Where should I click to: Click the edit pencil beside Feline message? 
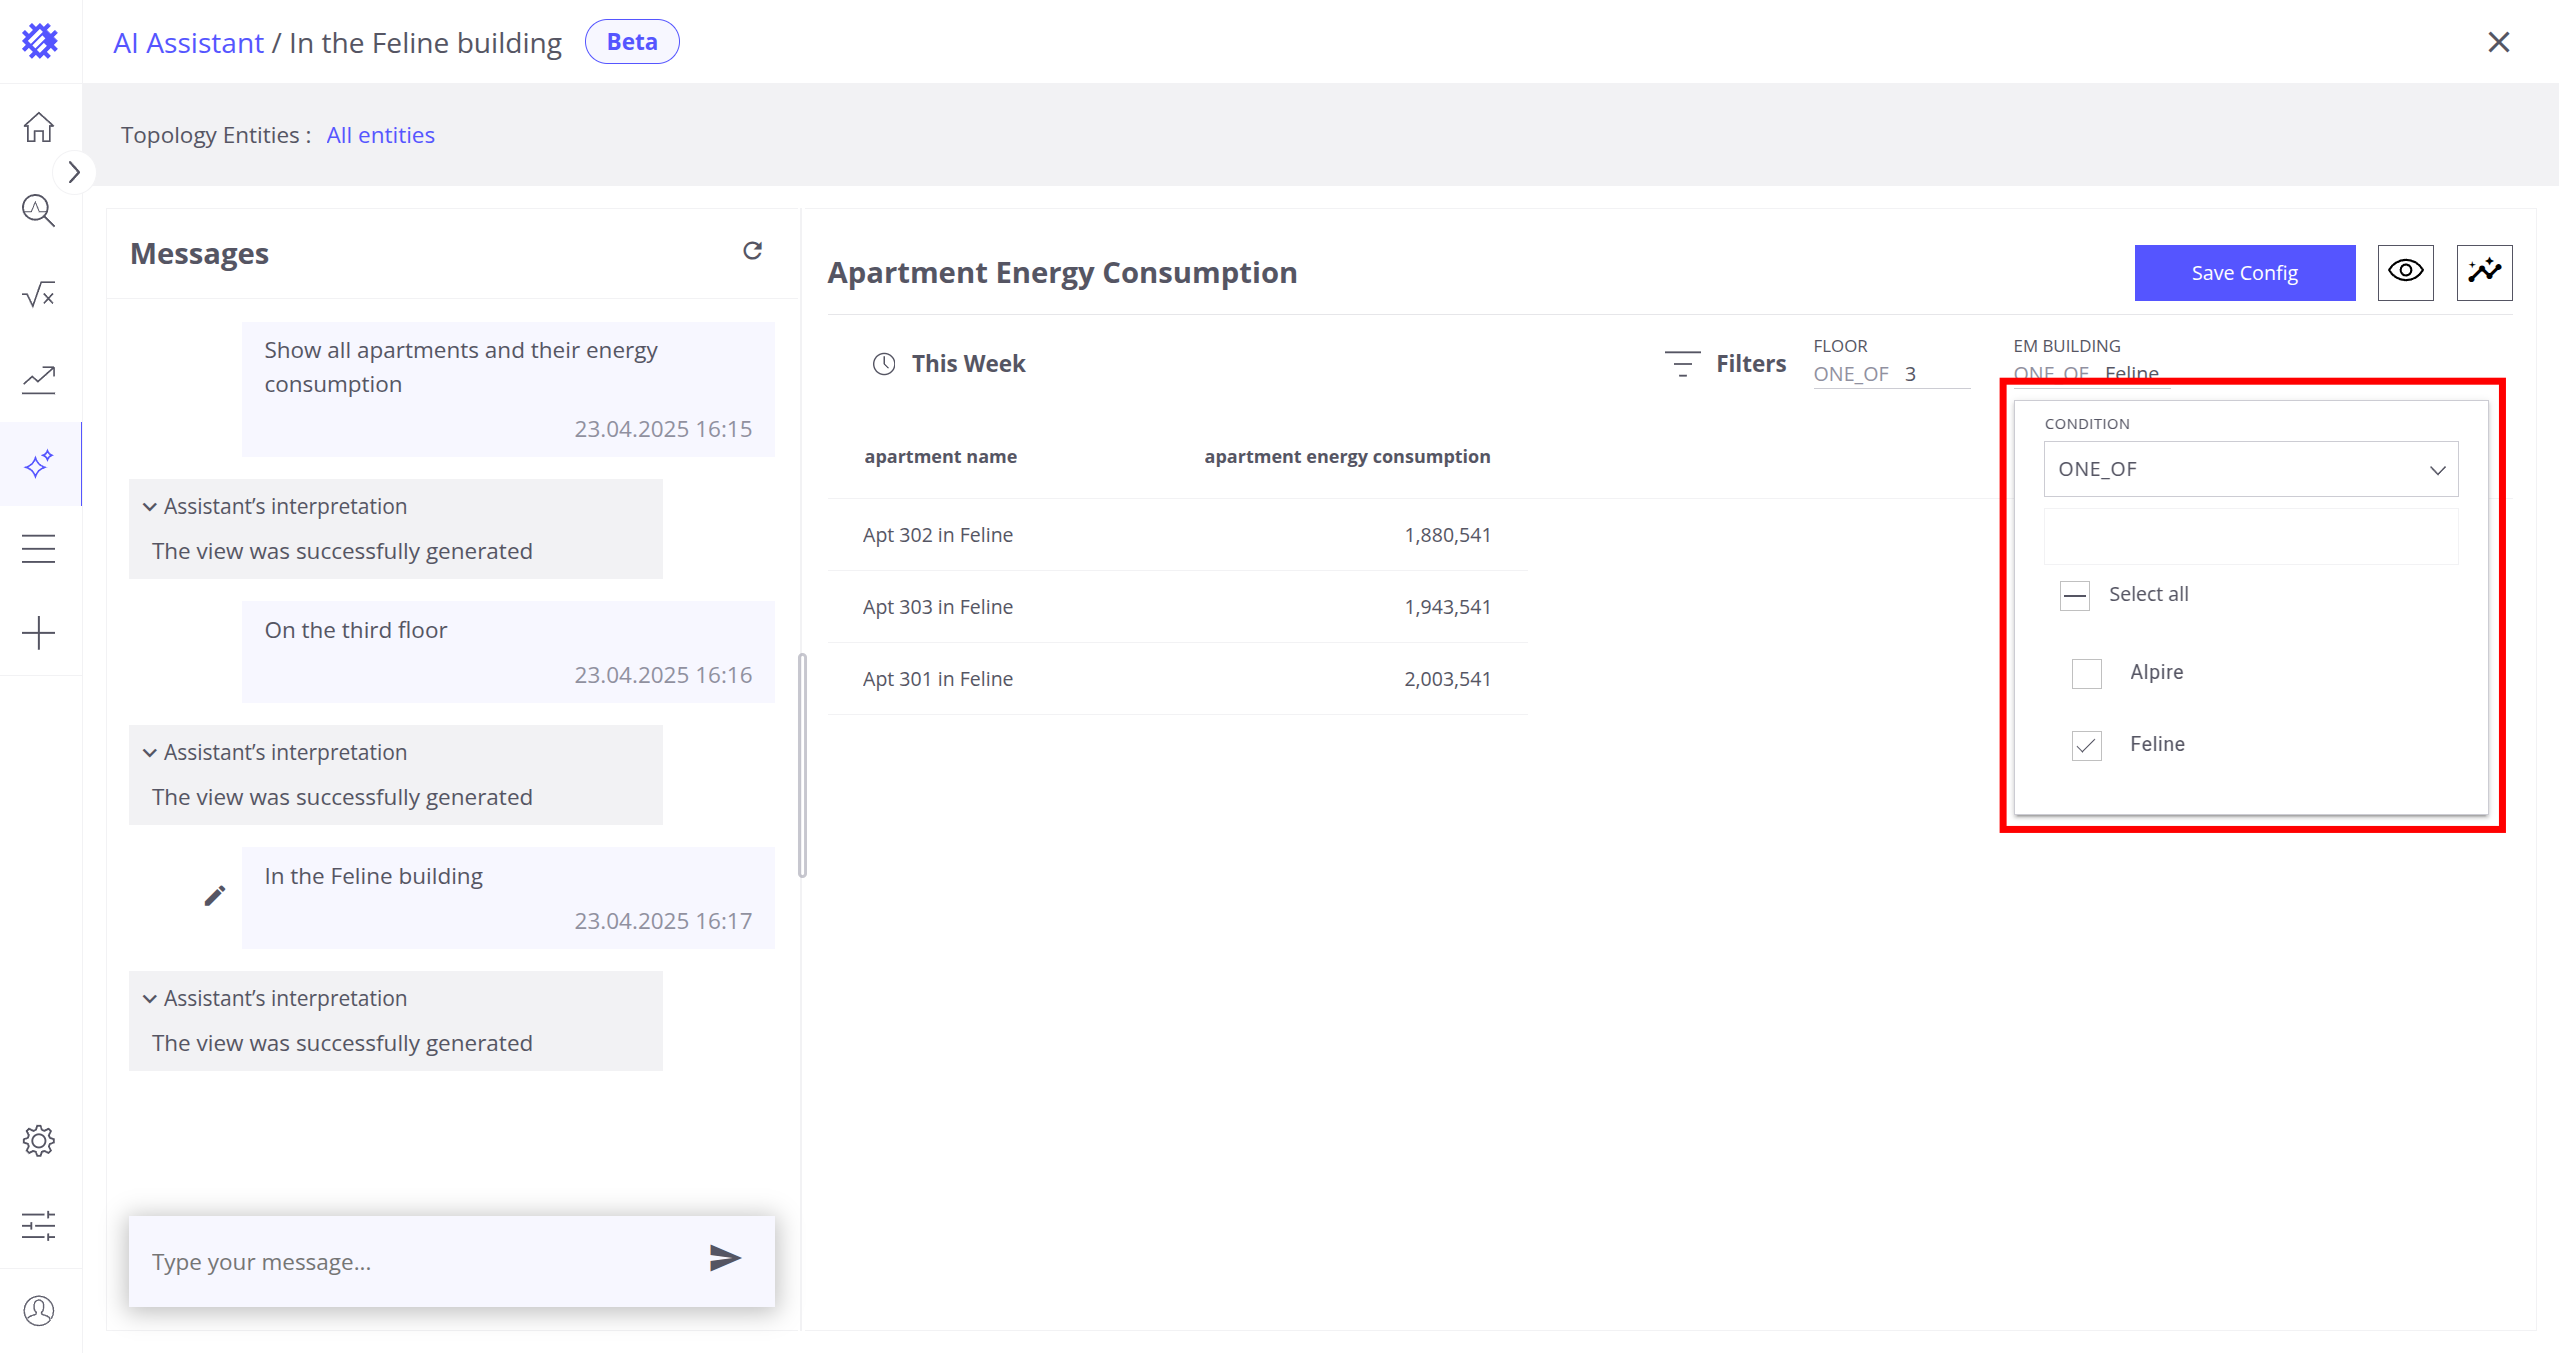point(214,896)
